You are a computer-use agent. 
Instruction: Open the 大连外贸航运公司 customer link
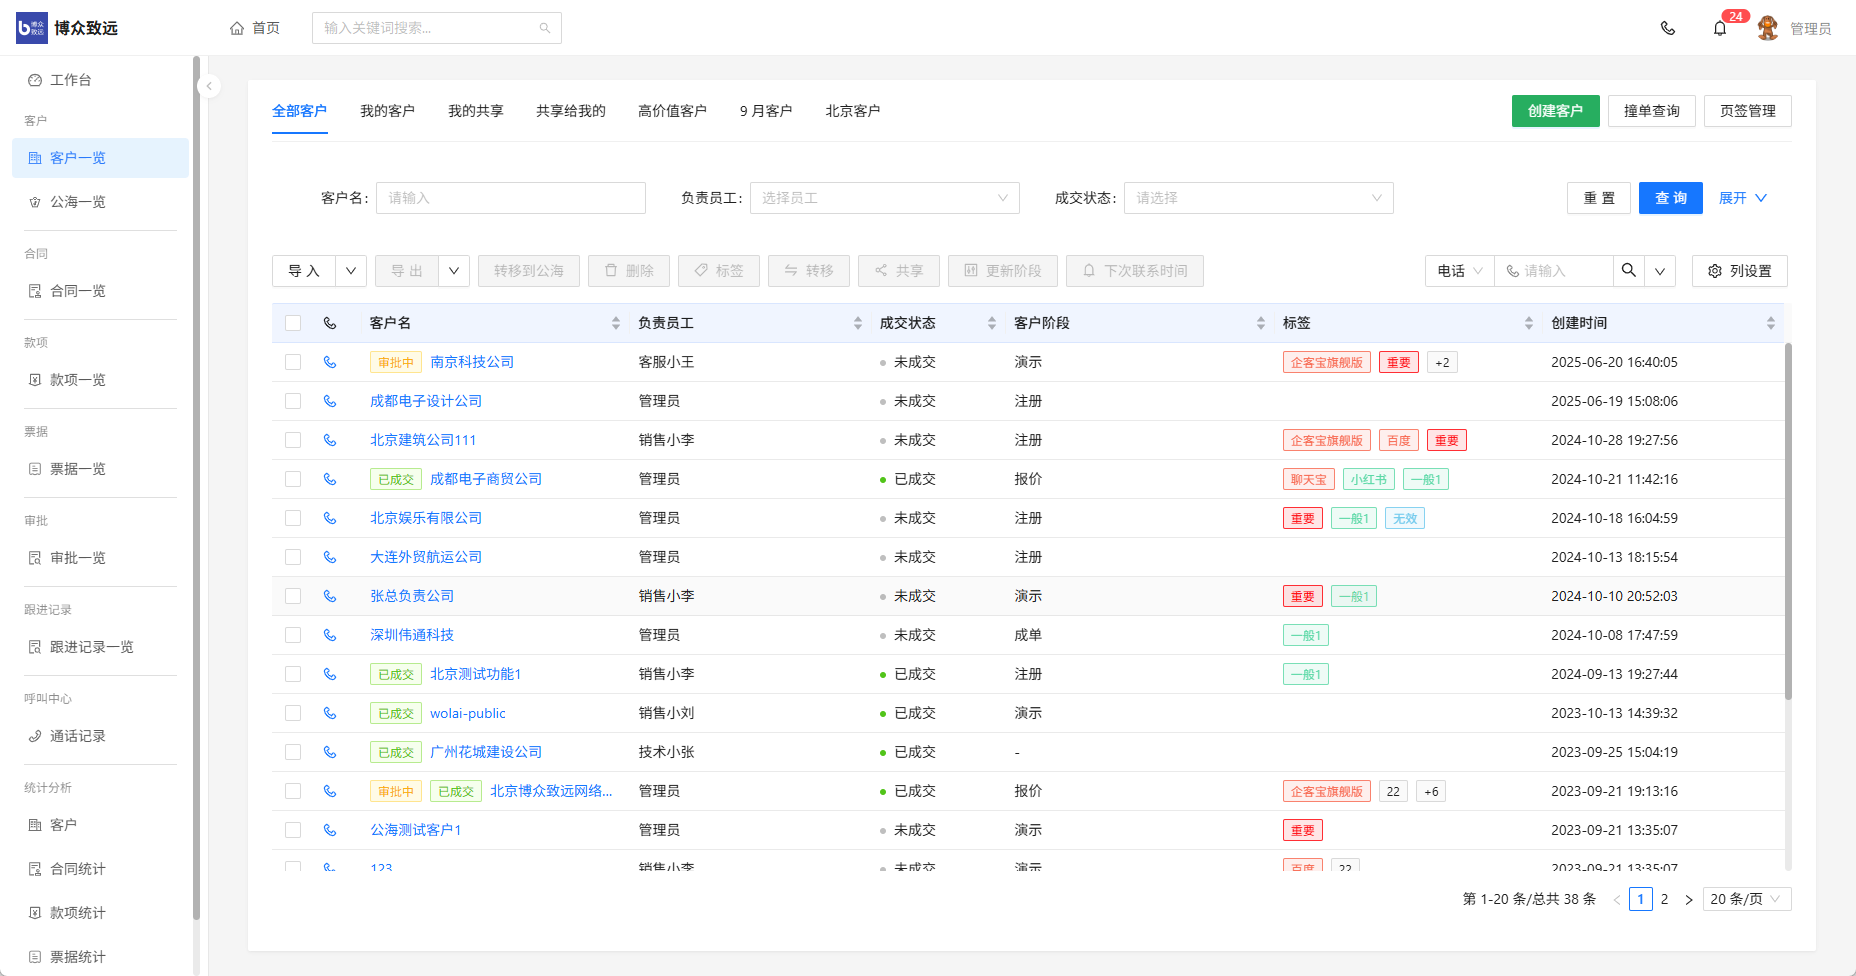tap(426, 557)
